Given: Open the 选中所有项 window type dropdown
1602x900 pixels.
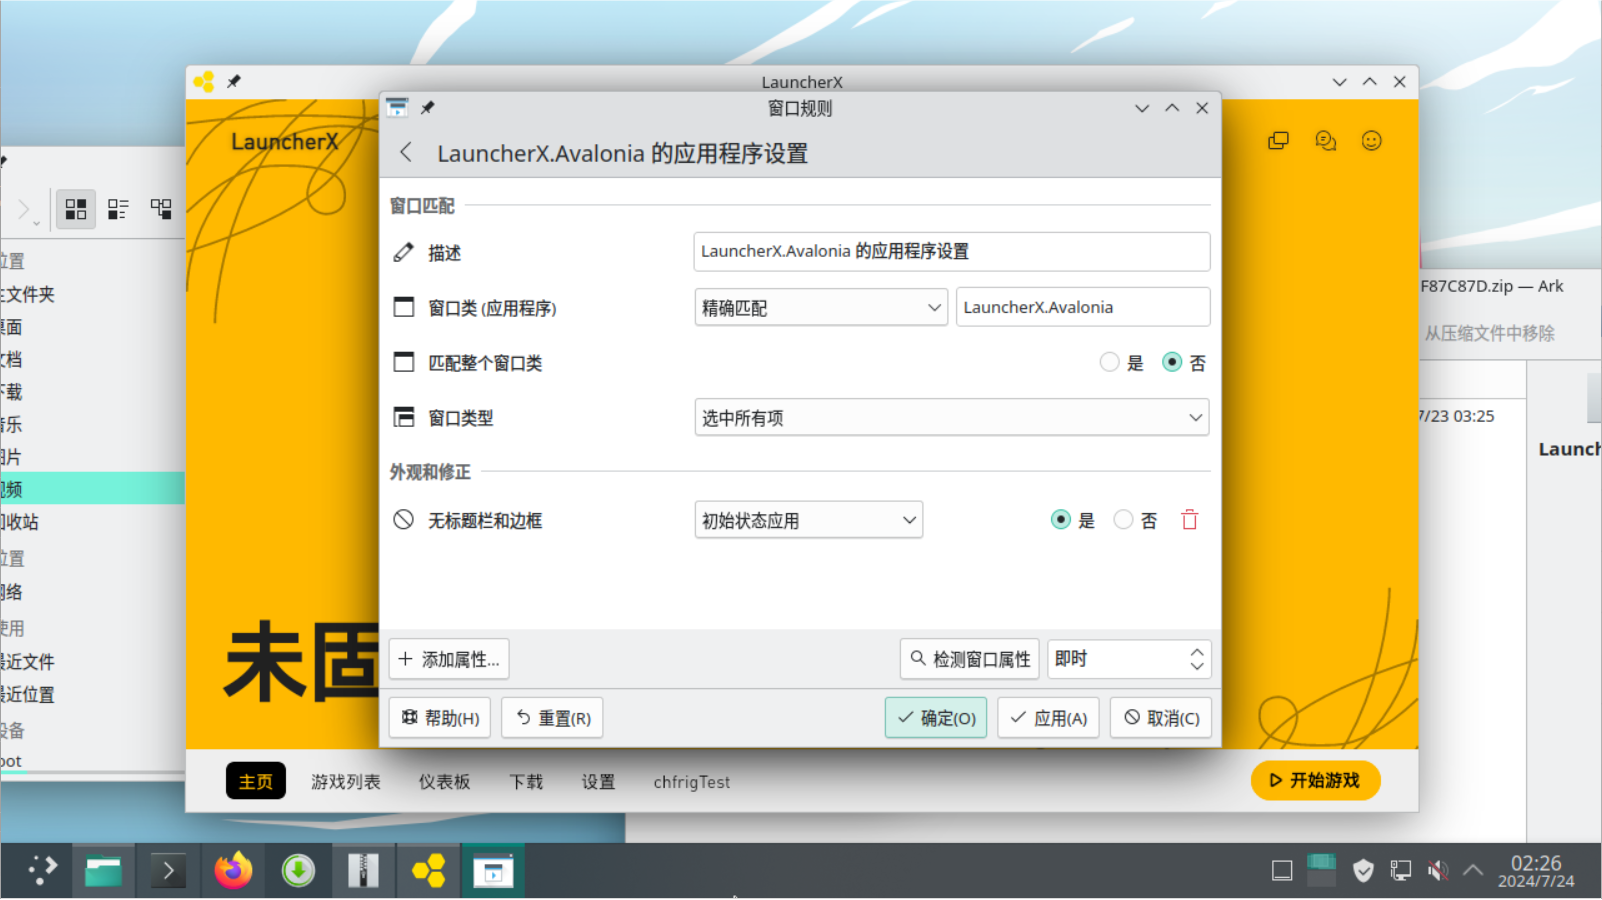Looking at the screenshot, I should click(x=951, y=417).
